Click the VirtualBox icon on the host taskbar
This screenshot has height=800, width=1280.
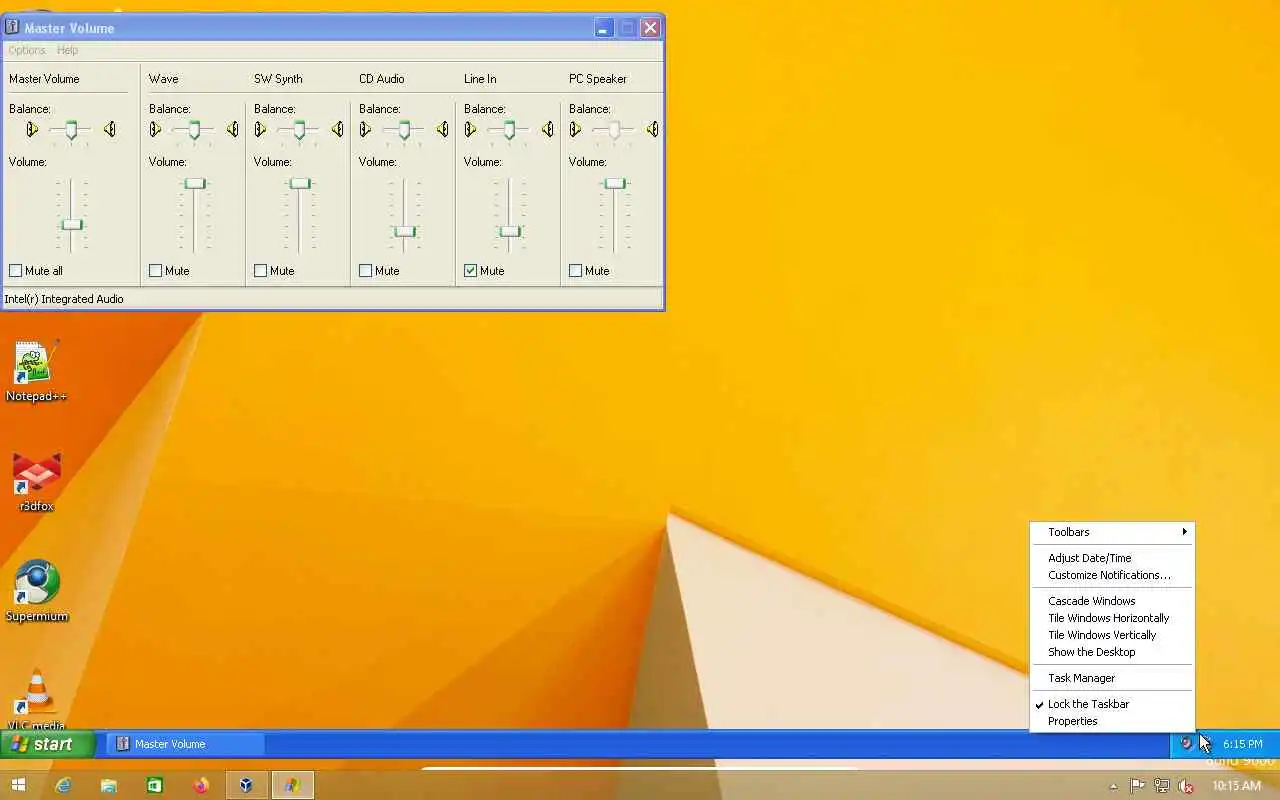coord(245,785)
